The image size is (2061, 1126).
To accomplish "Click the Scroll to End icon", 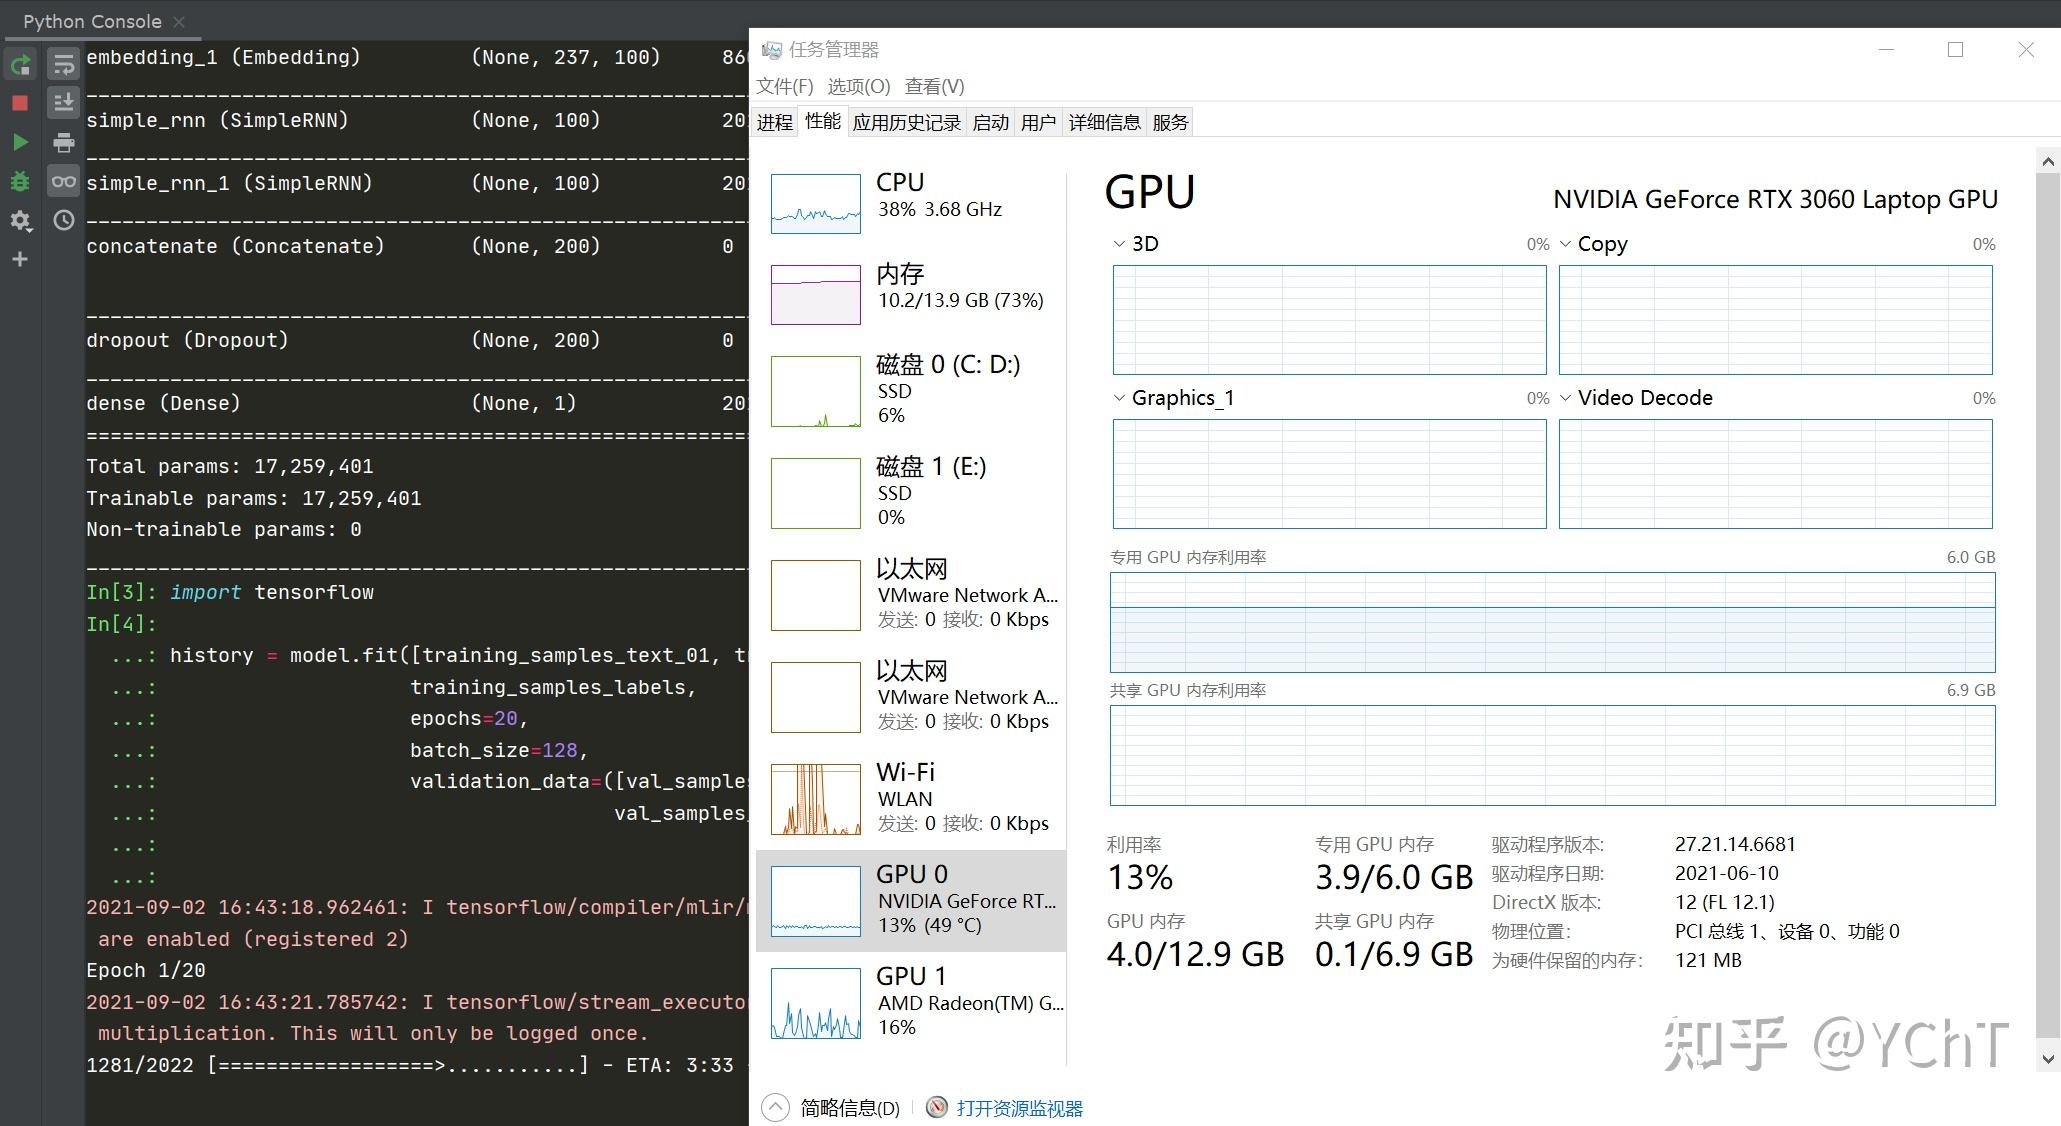I will click(x=63, y=101).
